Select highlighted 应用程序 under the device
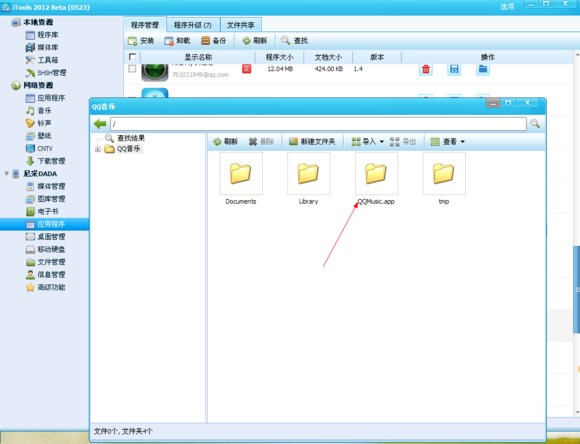580x444 pixels. pos(44,224)
